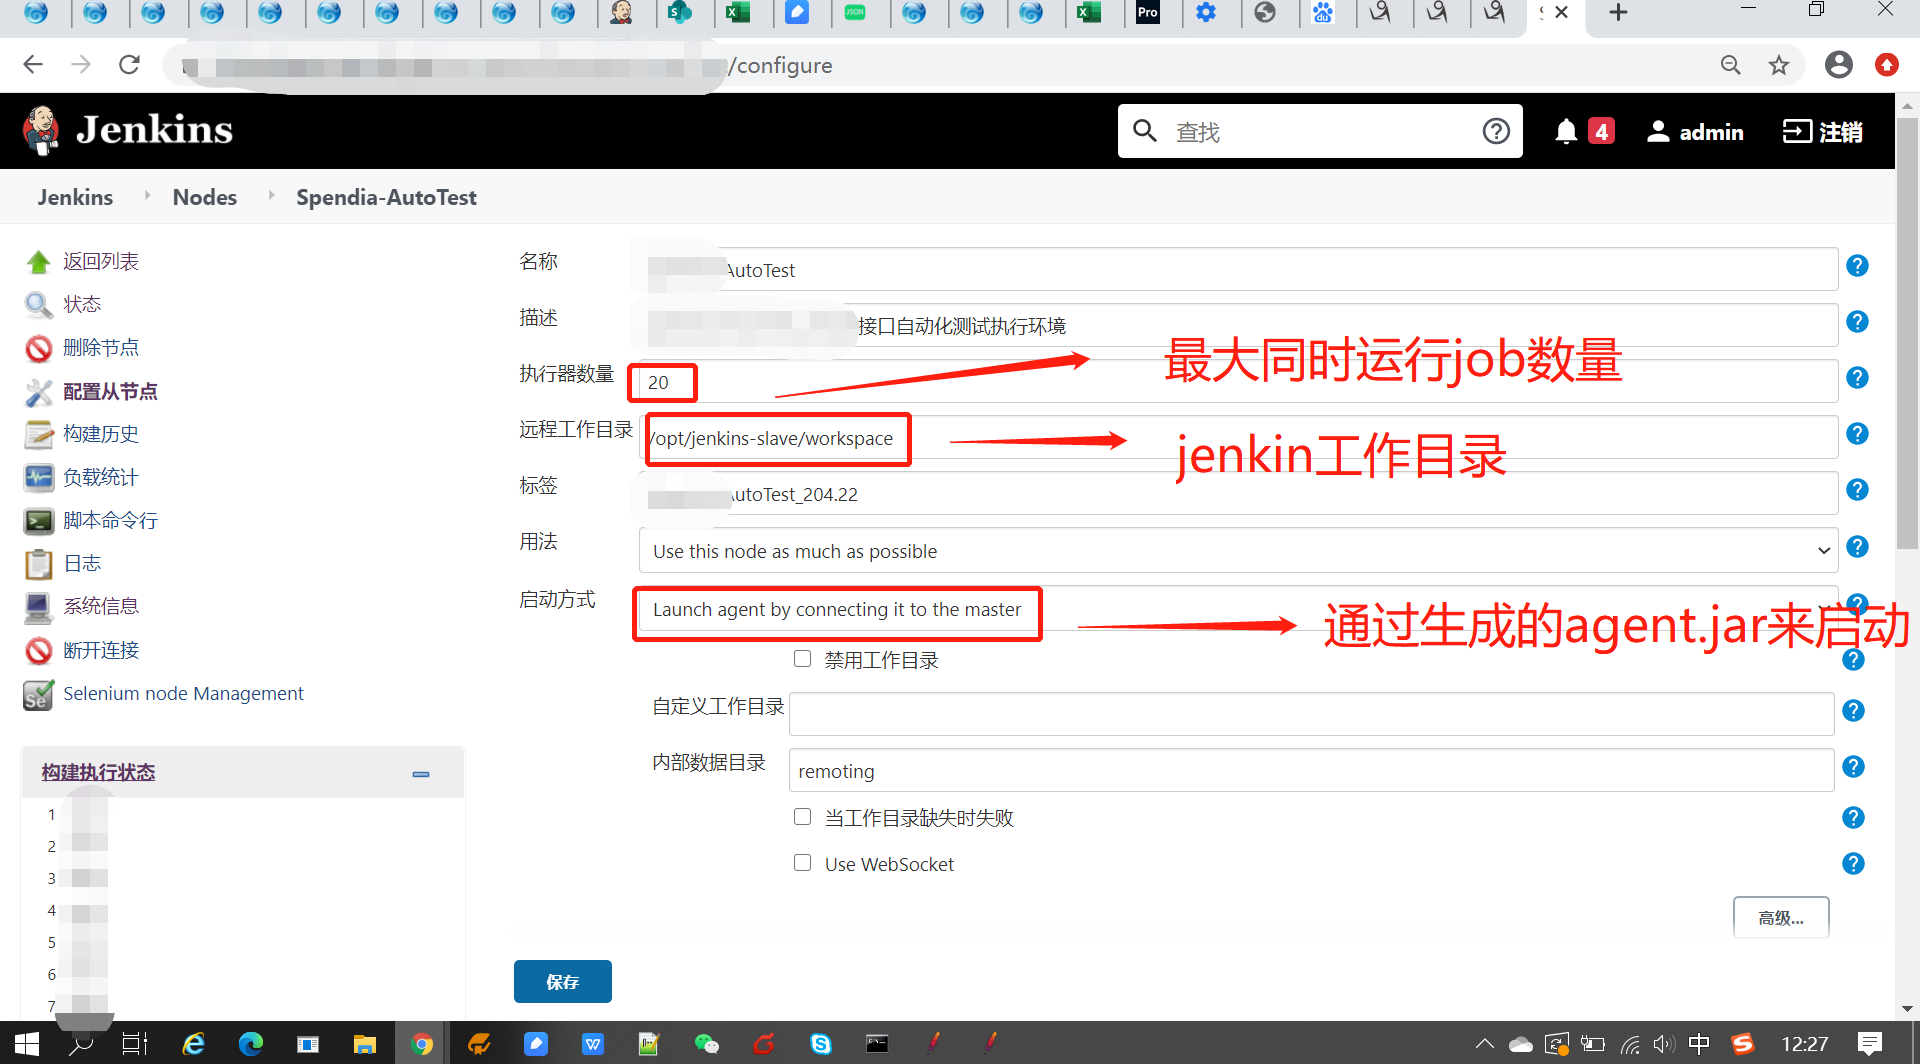This screenshot has height=1064, width=1920.
Task: Click the 保存 save button
Action: 563,982
